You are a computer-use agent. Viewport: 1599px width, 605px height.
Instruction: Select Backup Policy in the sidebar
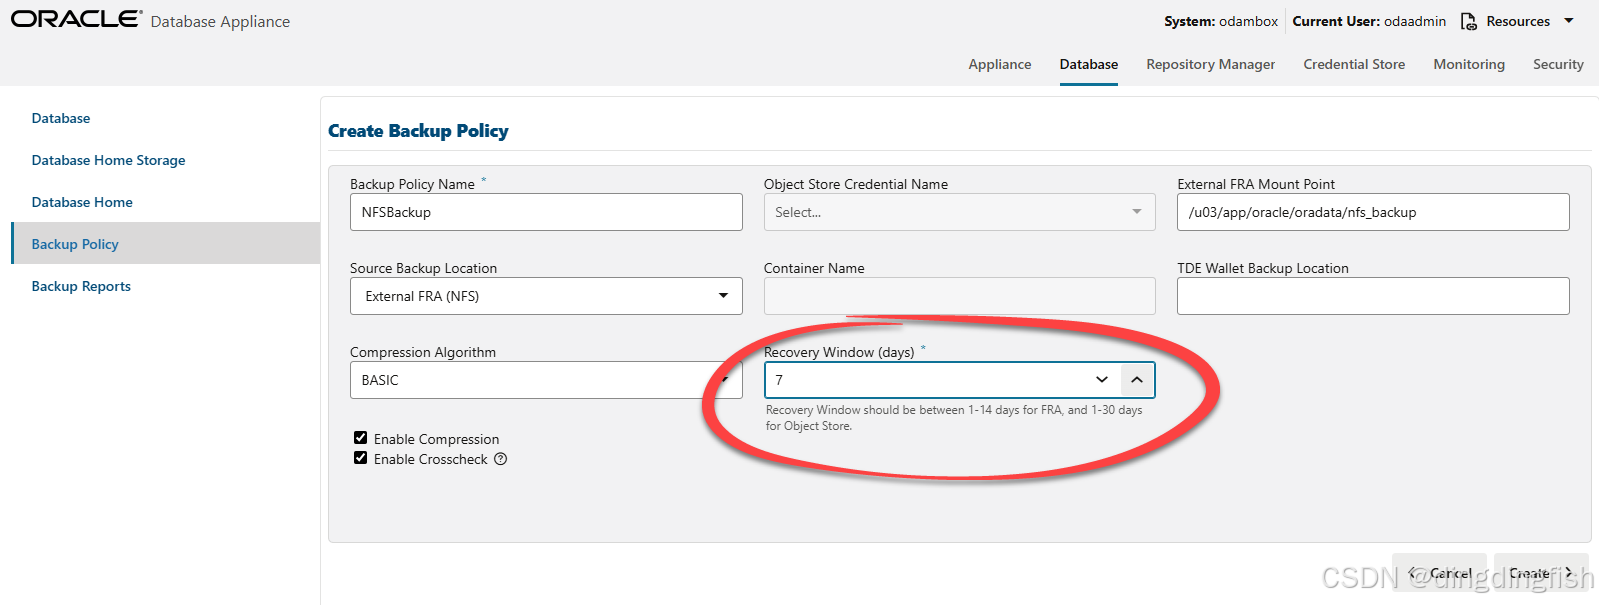point(166,244)
